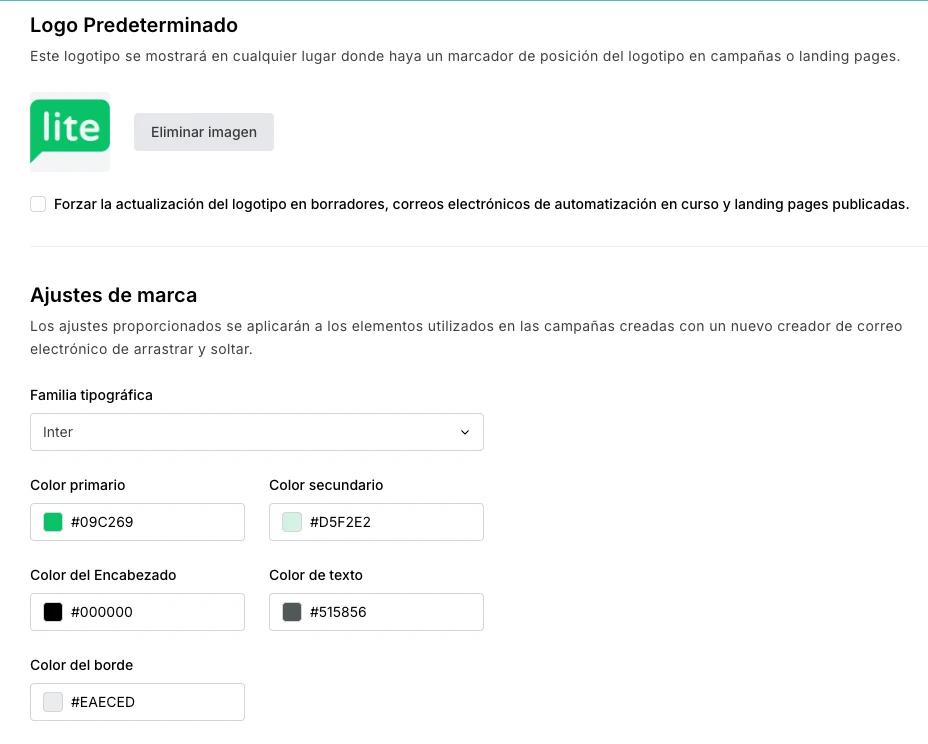Image resolution: width=928 pixels, height=744 pixels.
Task: Focus the #EAECED hex value field
Action: pyautogui.click(x=150, y=702)
